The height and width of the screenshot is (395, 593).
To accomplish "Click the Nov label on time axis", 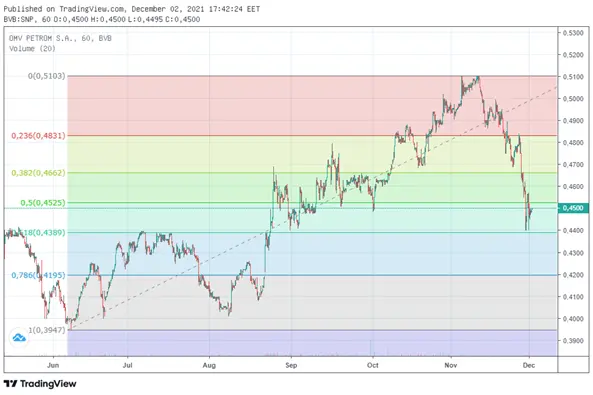I will (x=451, y=365).
